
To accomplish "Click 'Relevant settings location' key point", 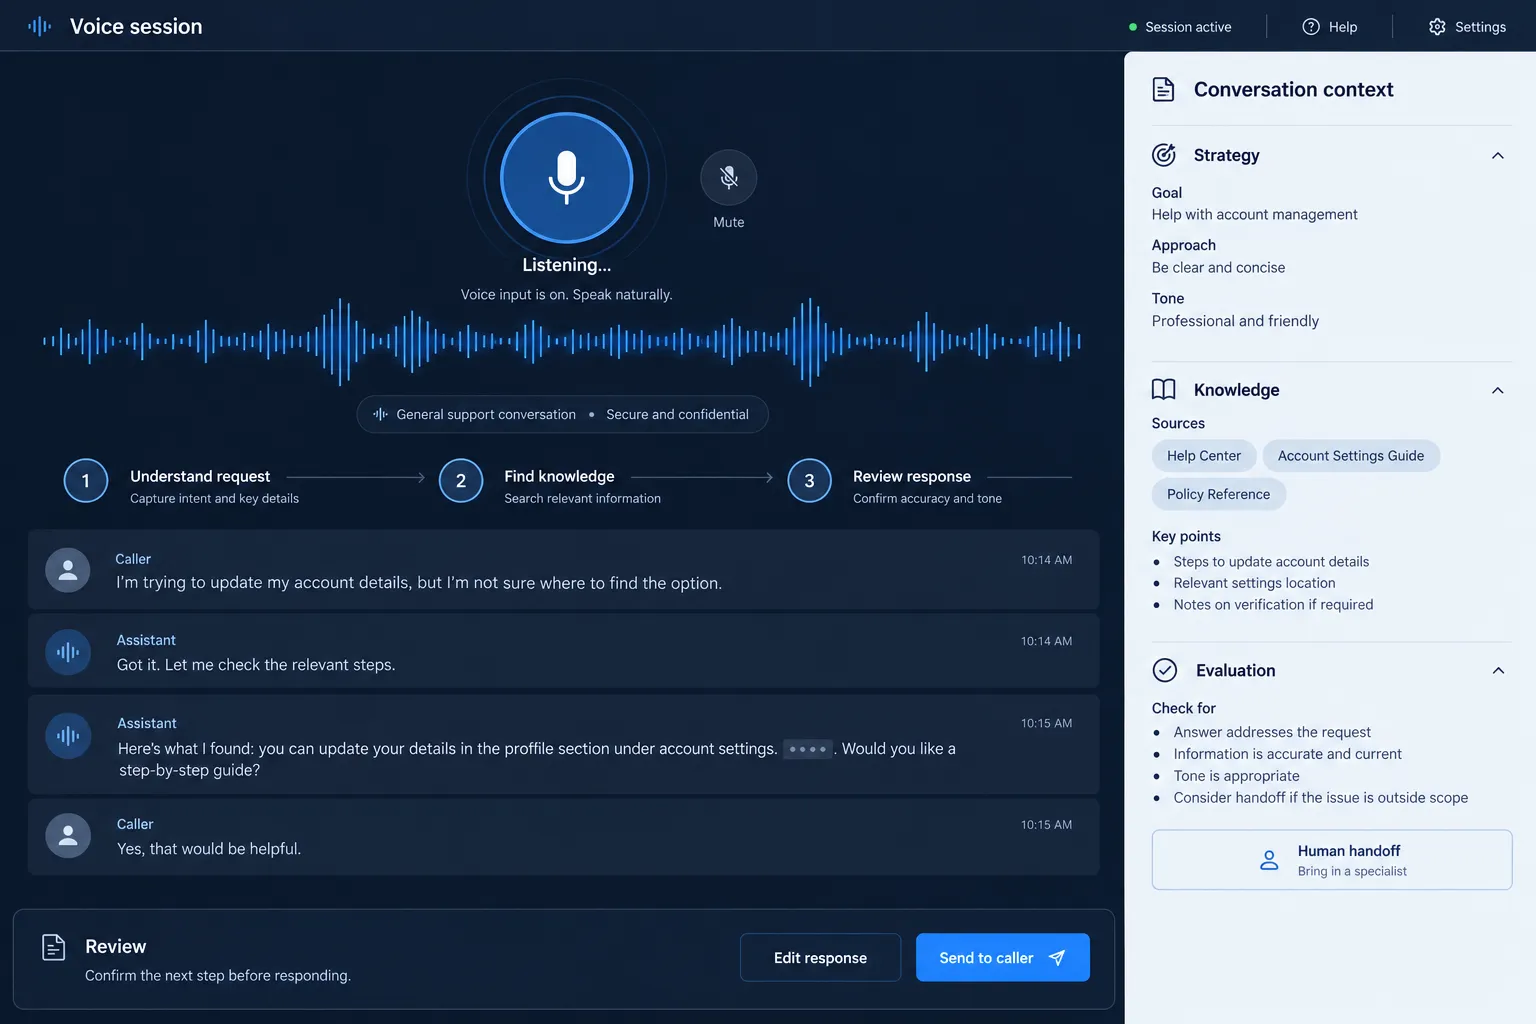I will tap(1254, 583).
